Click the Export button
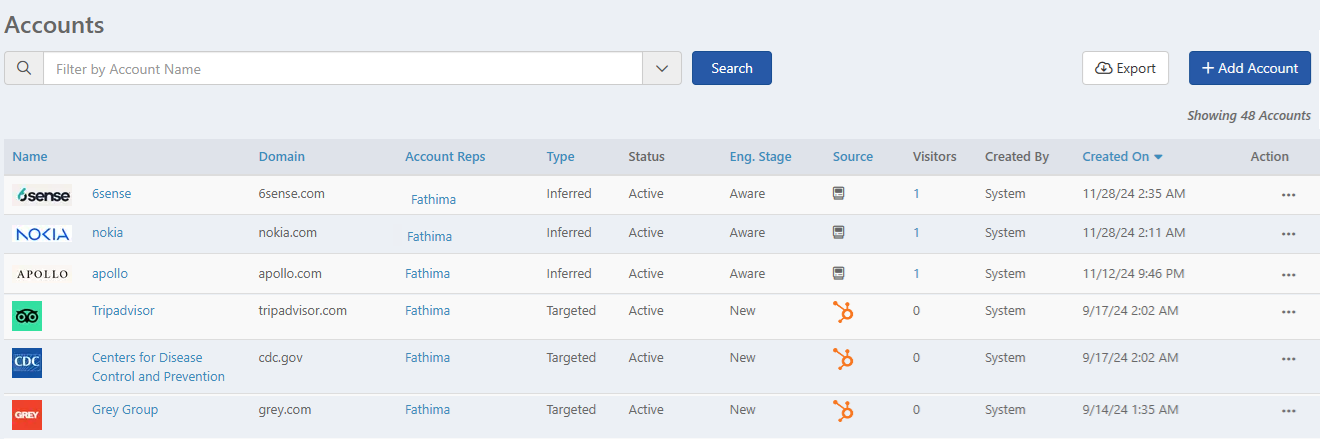 tap(1125, 68)
